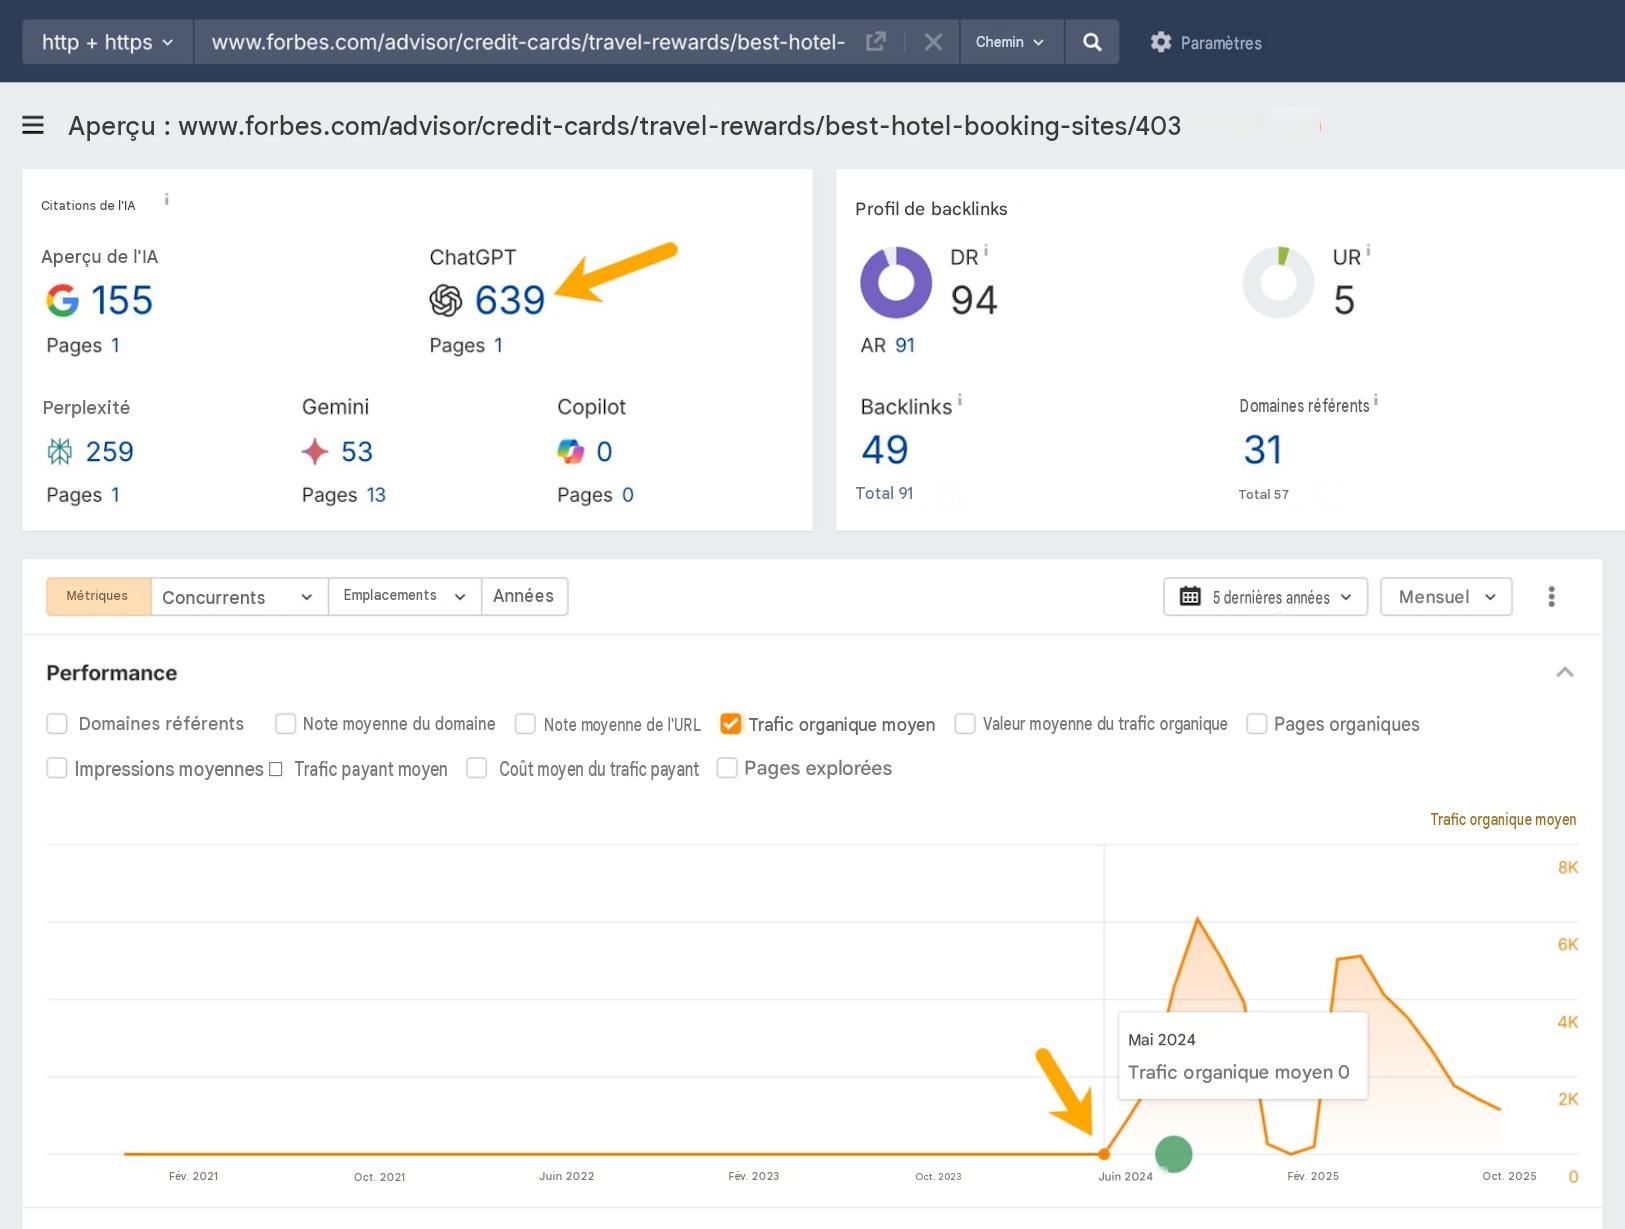Select the Années tab
1625x1229 pixels.
tap(524, 597)
